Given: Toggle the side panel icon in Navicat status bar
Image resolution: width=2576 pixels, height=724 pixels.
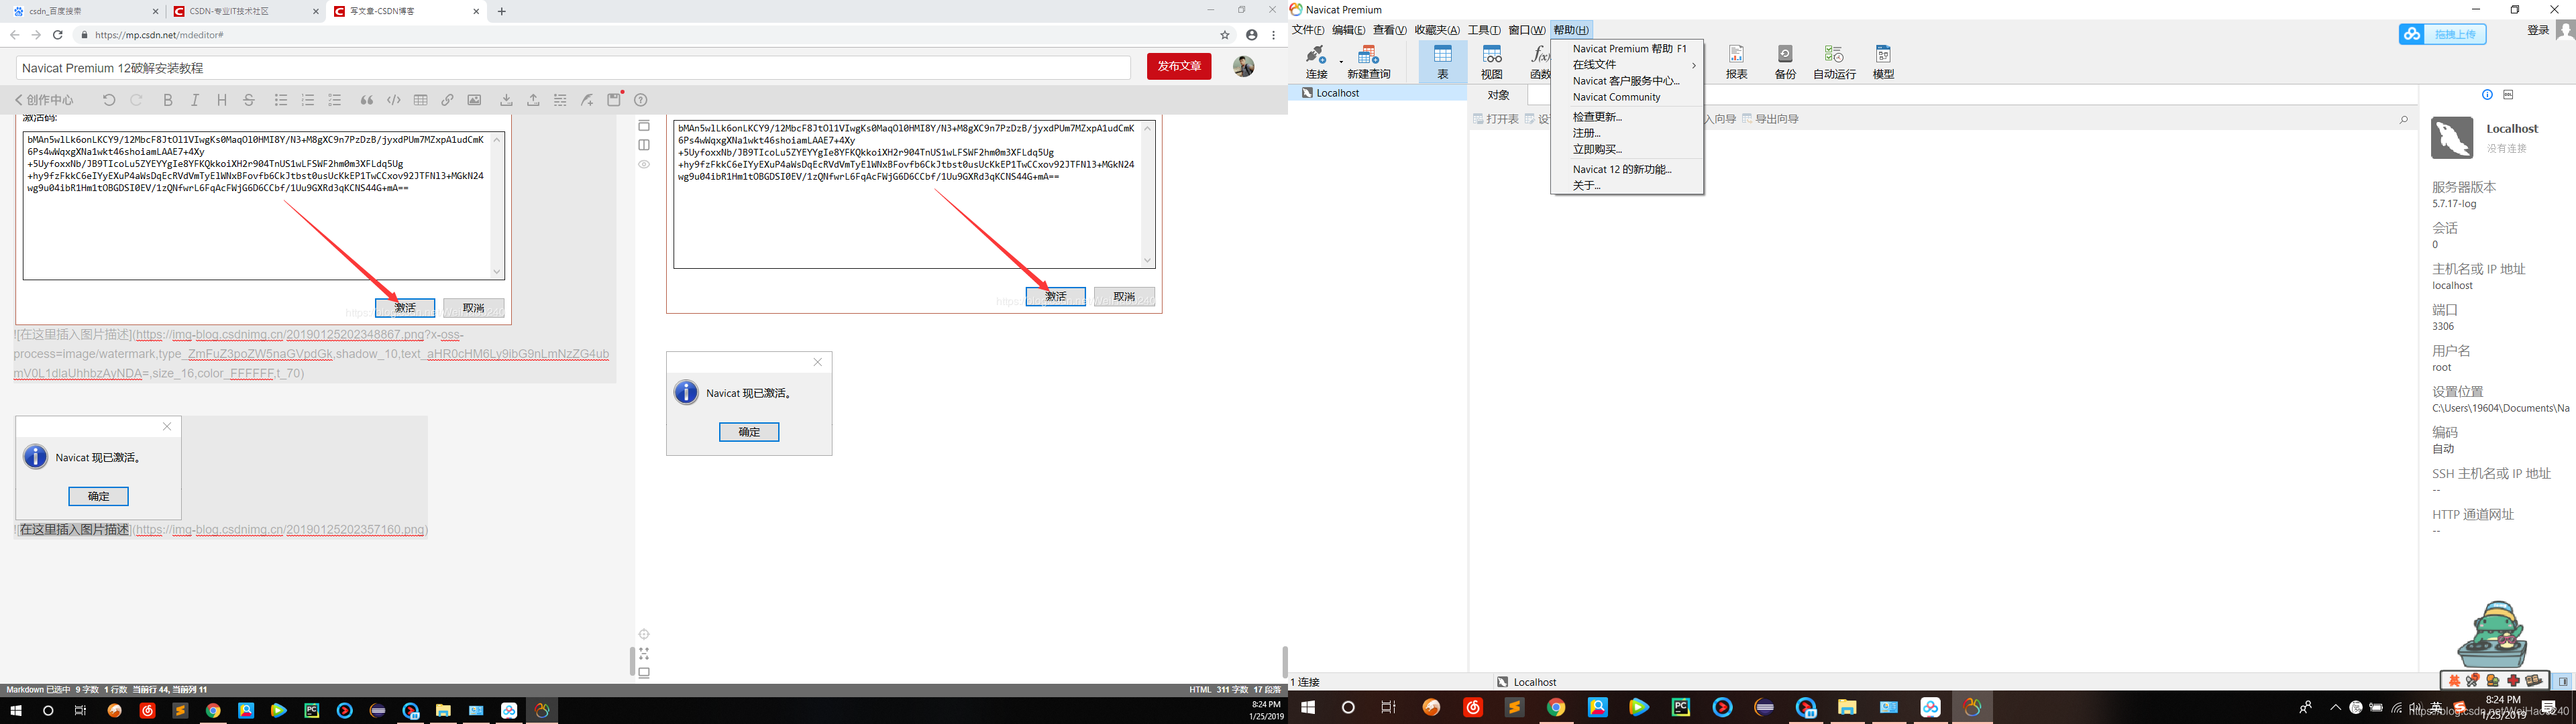Looking at the screenshot, I should (2563, 682).
